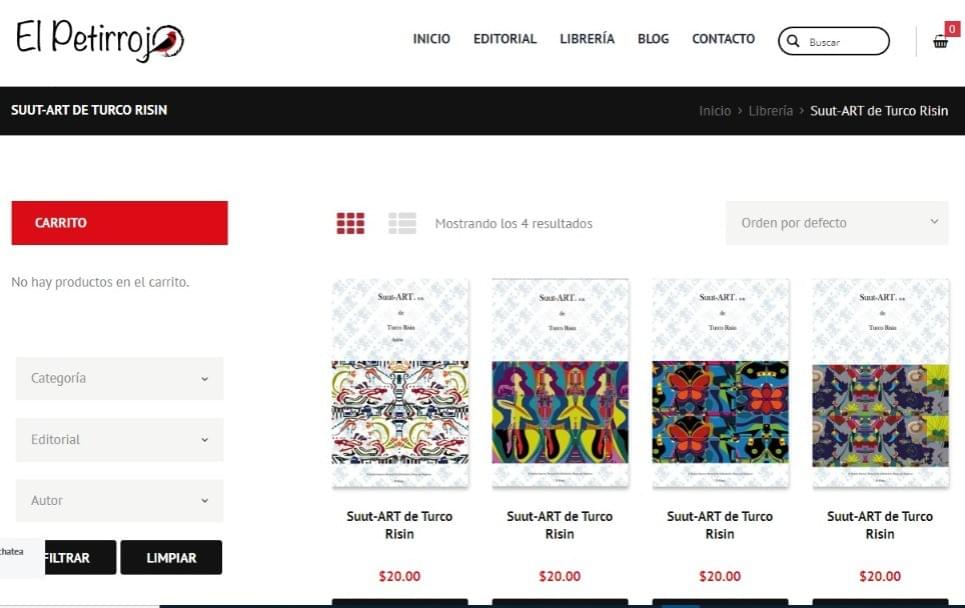Open the LIBRERÍA menu item
The image size is (965, 608).
coord(587,39)
